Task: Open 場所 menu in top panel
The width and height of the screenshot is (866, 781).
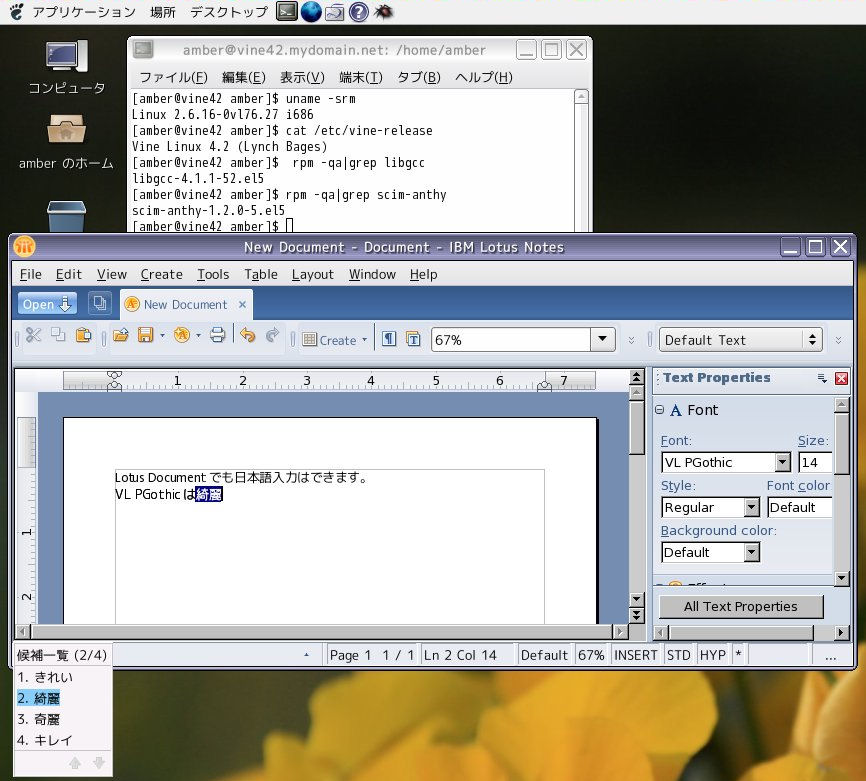Action: pyautogui.click(x=162, y=12)
